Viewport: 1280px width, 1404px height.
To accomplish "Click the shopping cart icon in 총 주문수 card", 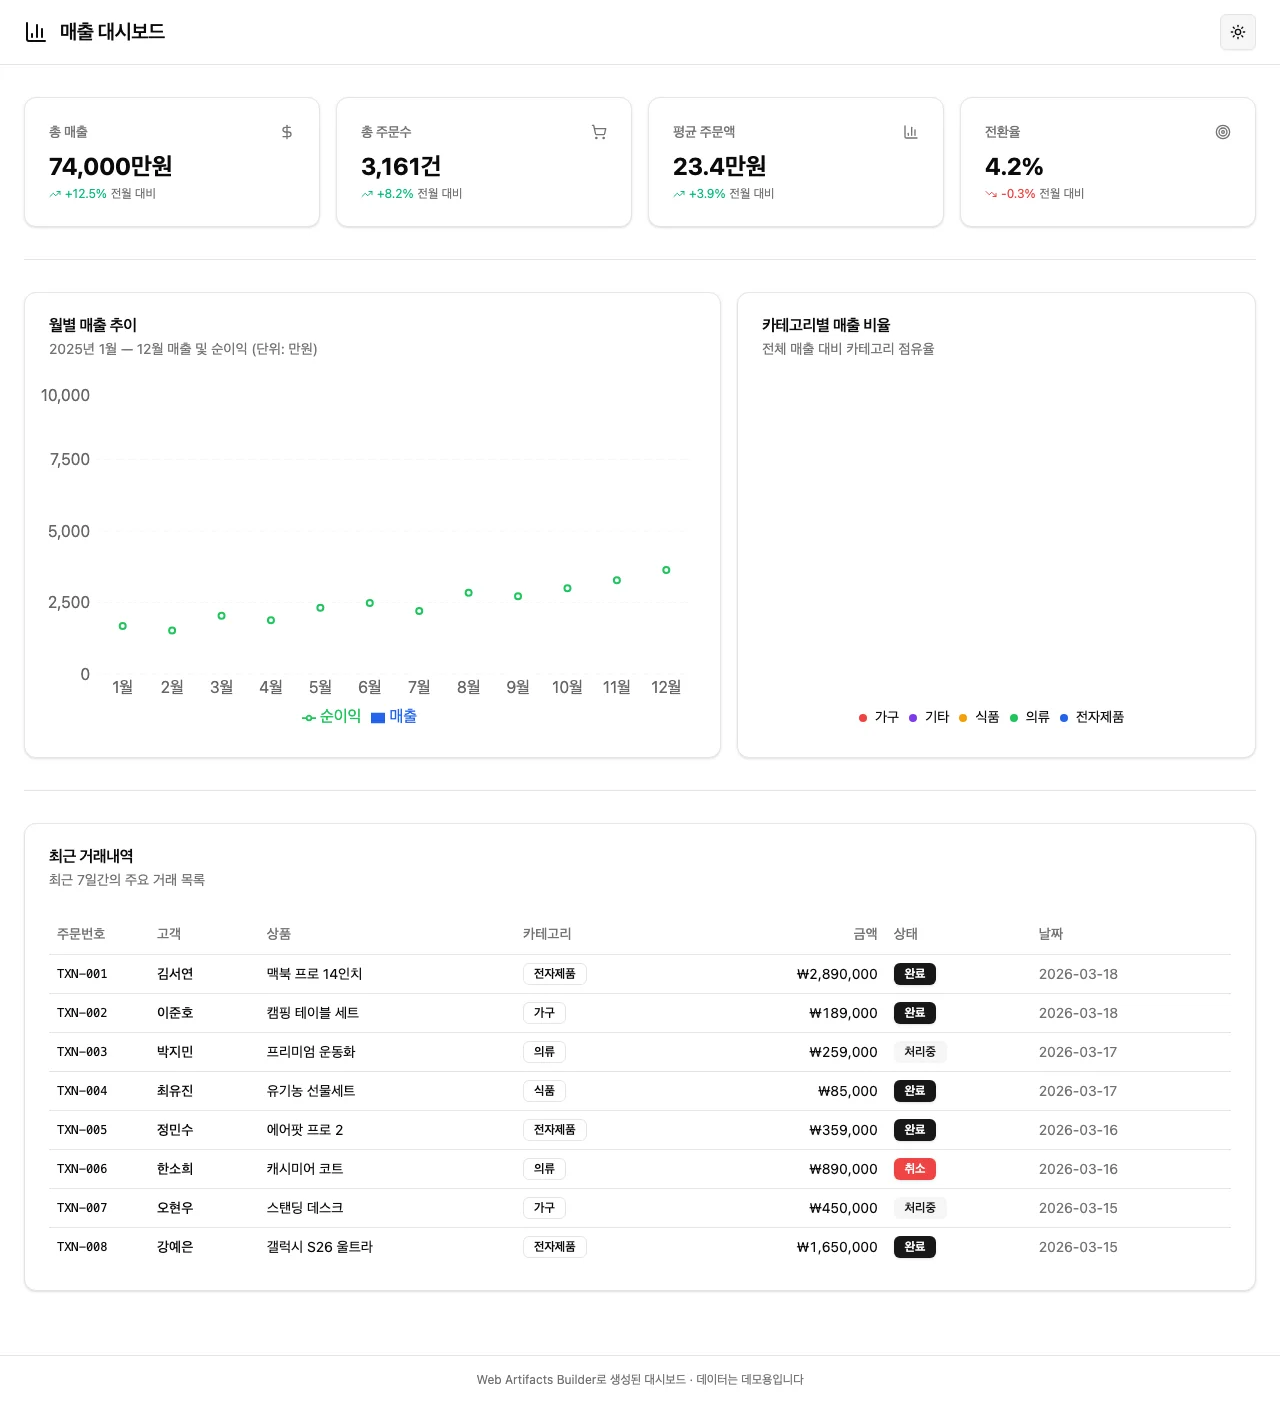I will (x=599, y=132).
